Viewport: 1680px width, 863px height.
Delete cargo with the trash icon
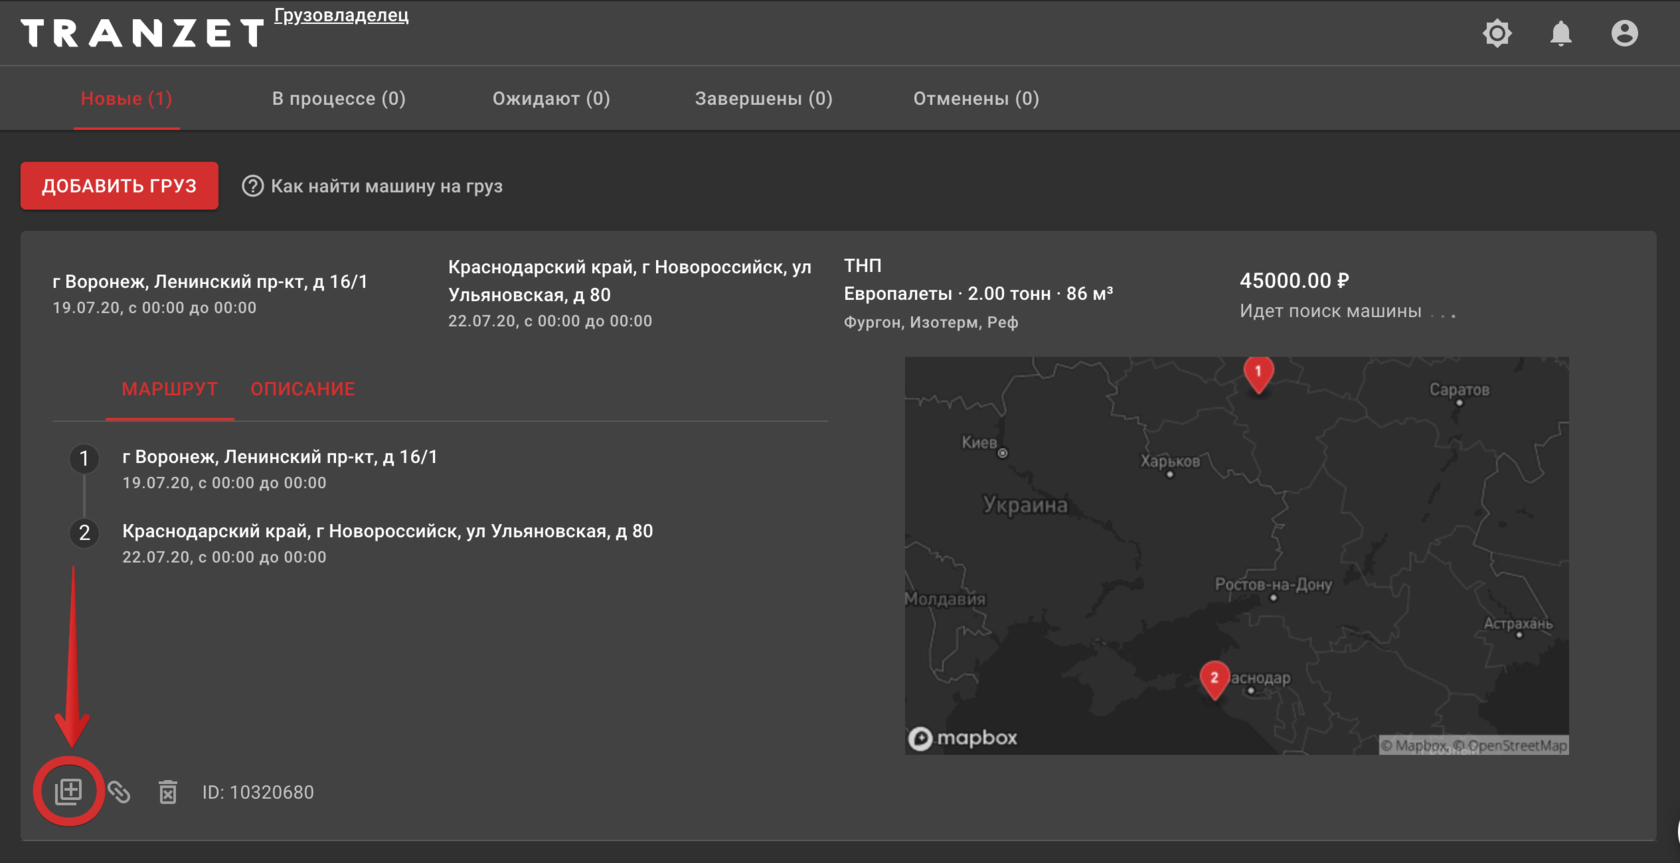pos(168,792)
